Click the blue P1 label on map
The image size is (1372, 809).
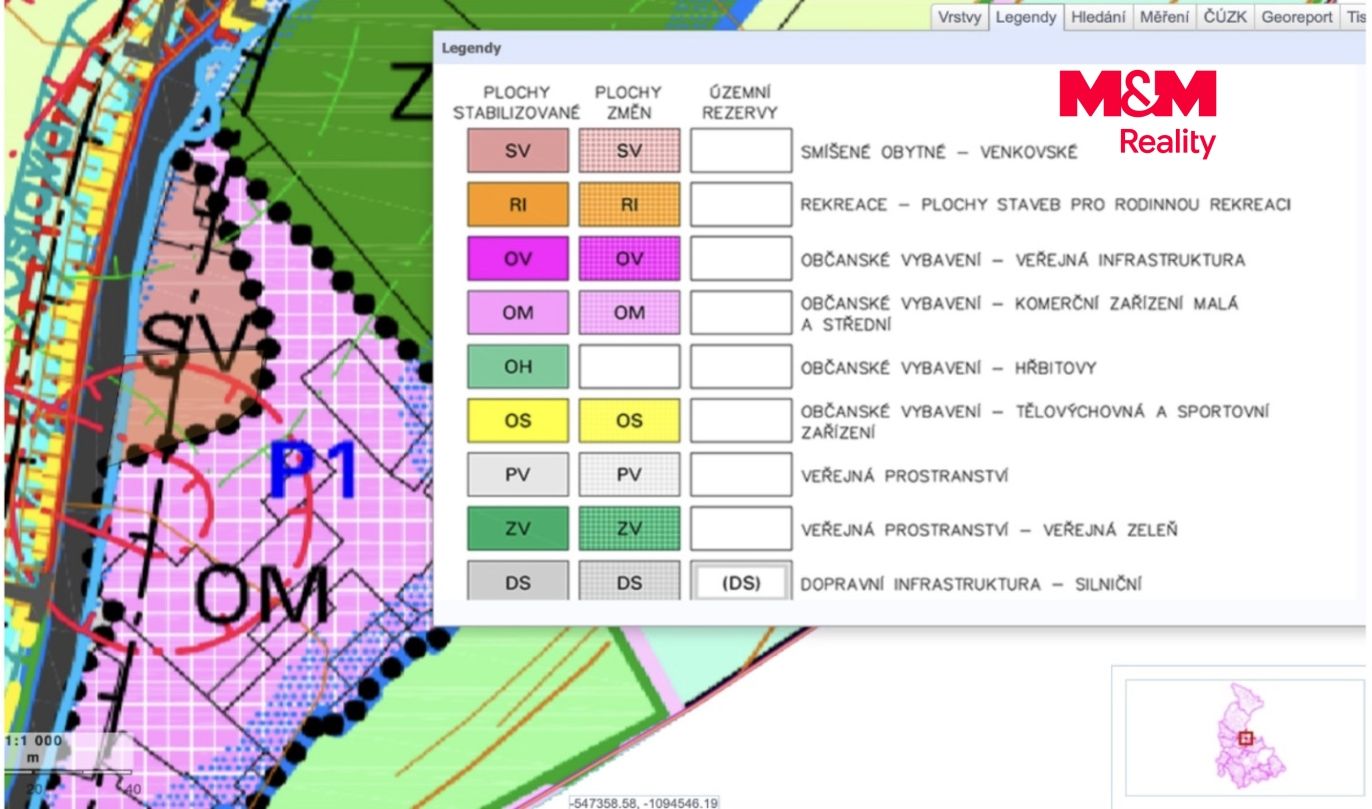click(x=313, y=470)
